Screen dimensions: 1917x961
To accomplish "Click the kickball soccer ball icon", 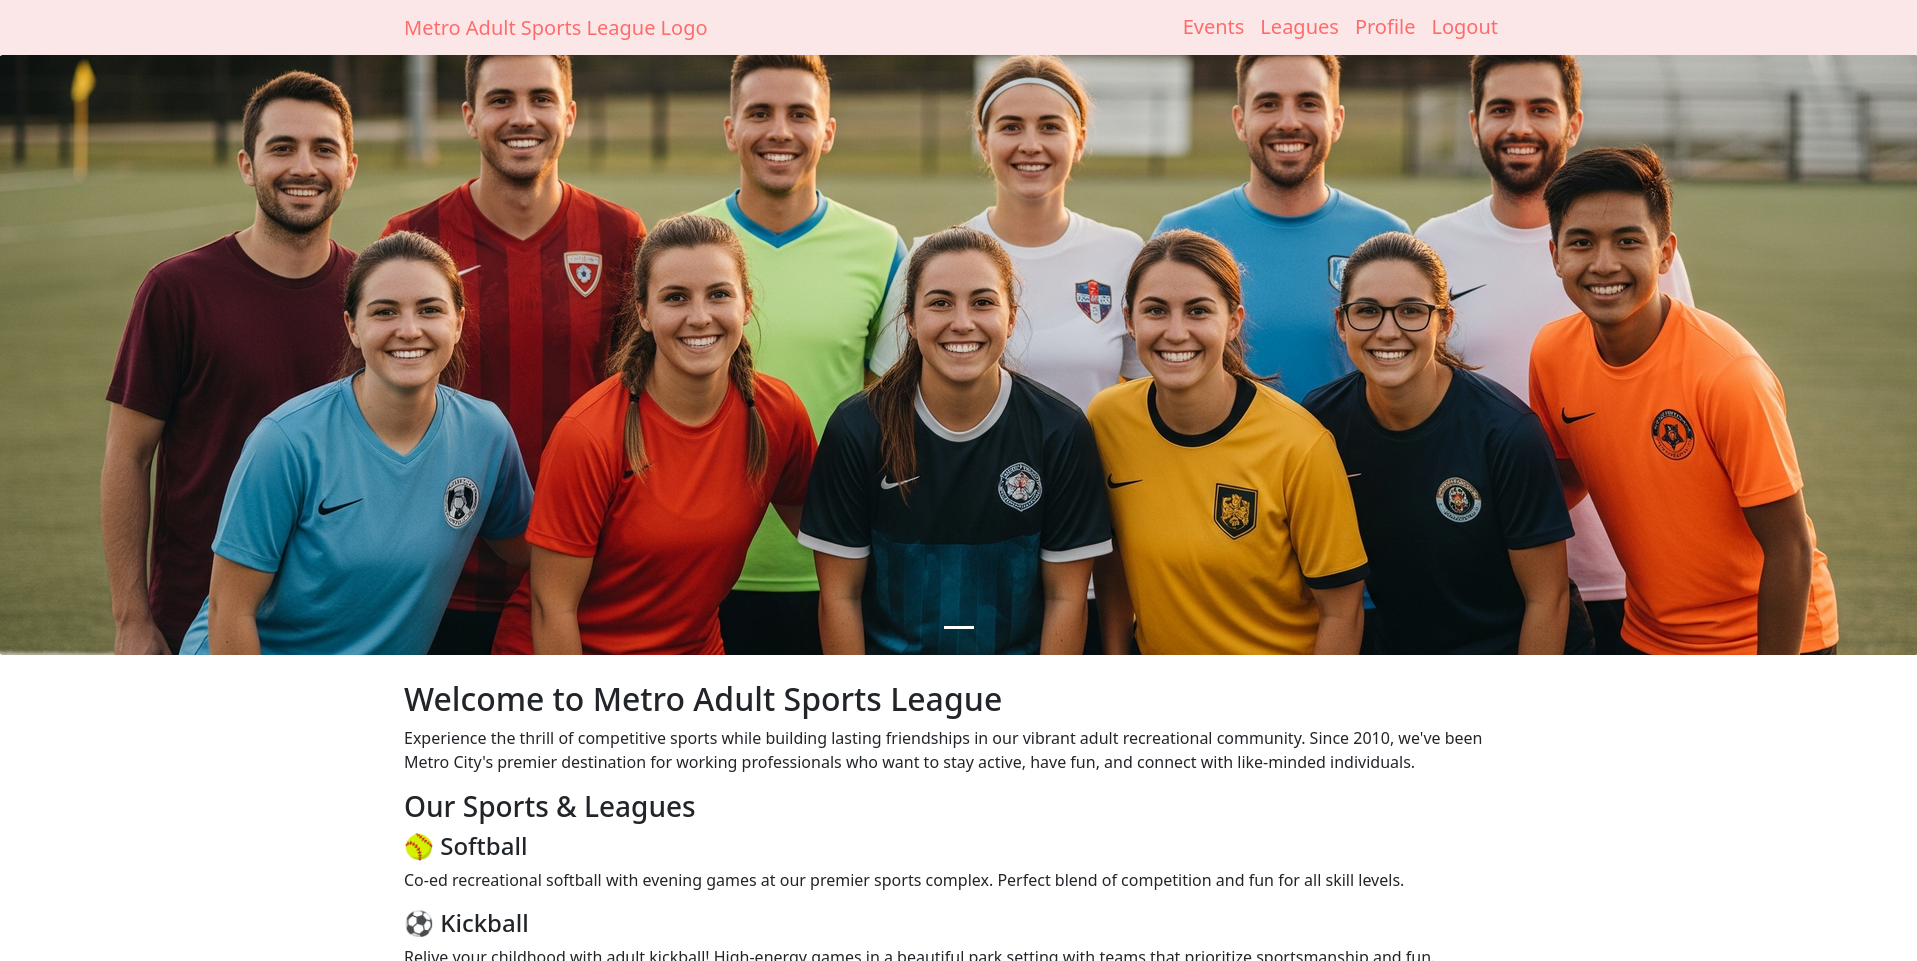I will 418,924.
